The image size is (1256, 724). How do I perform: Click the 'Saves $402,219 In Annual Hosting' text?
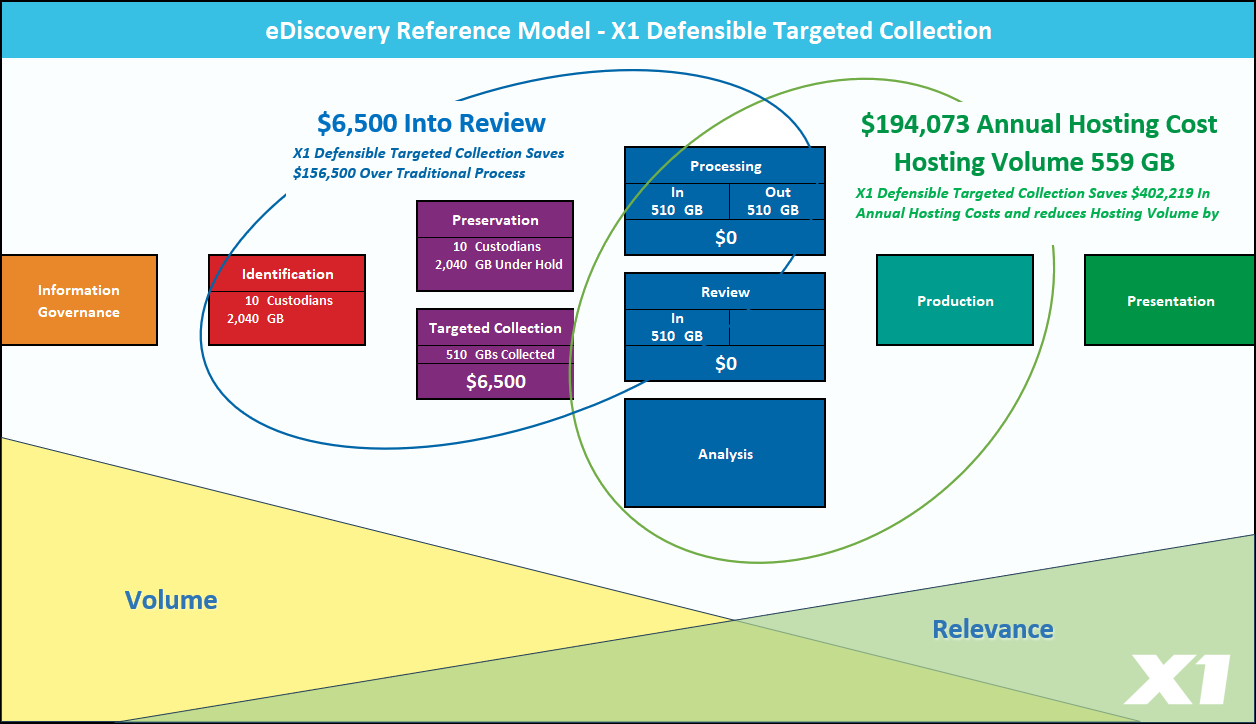click(1038, 203)
